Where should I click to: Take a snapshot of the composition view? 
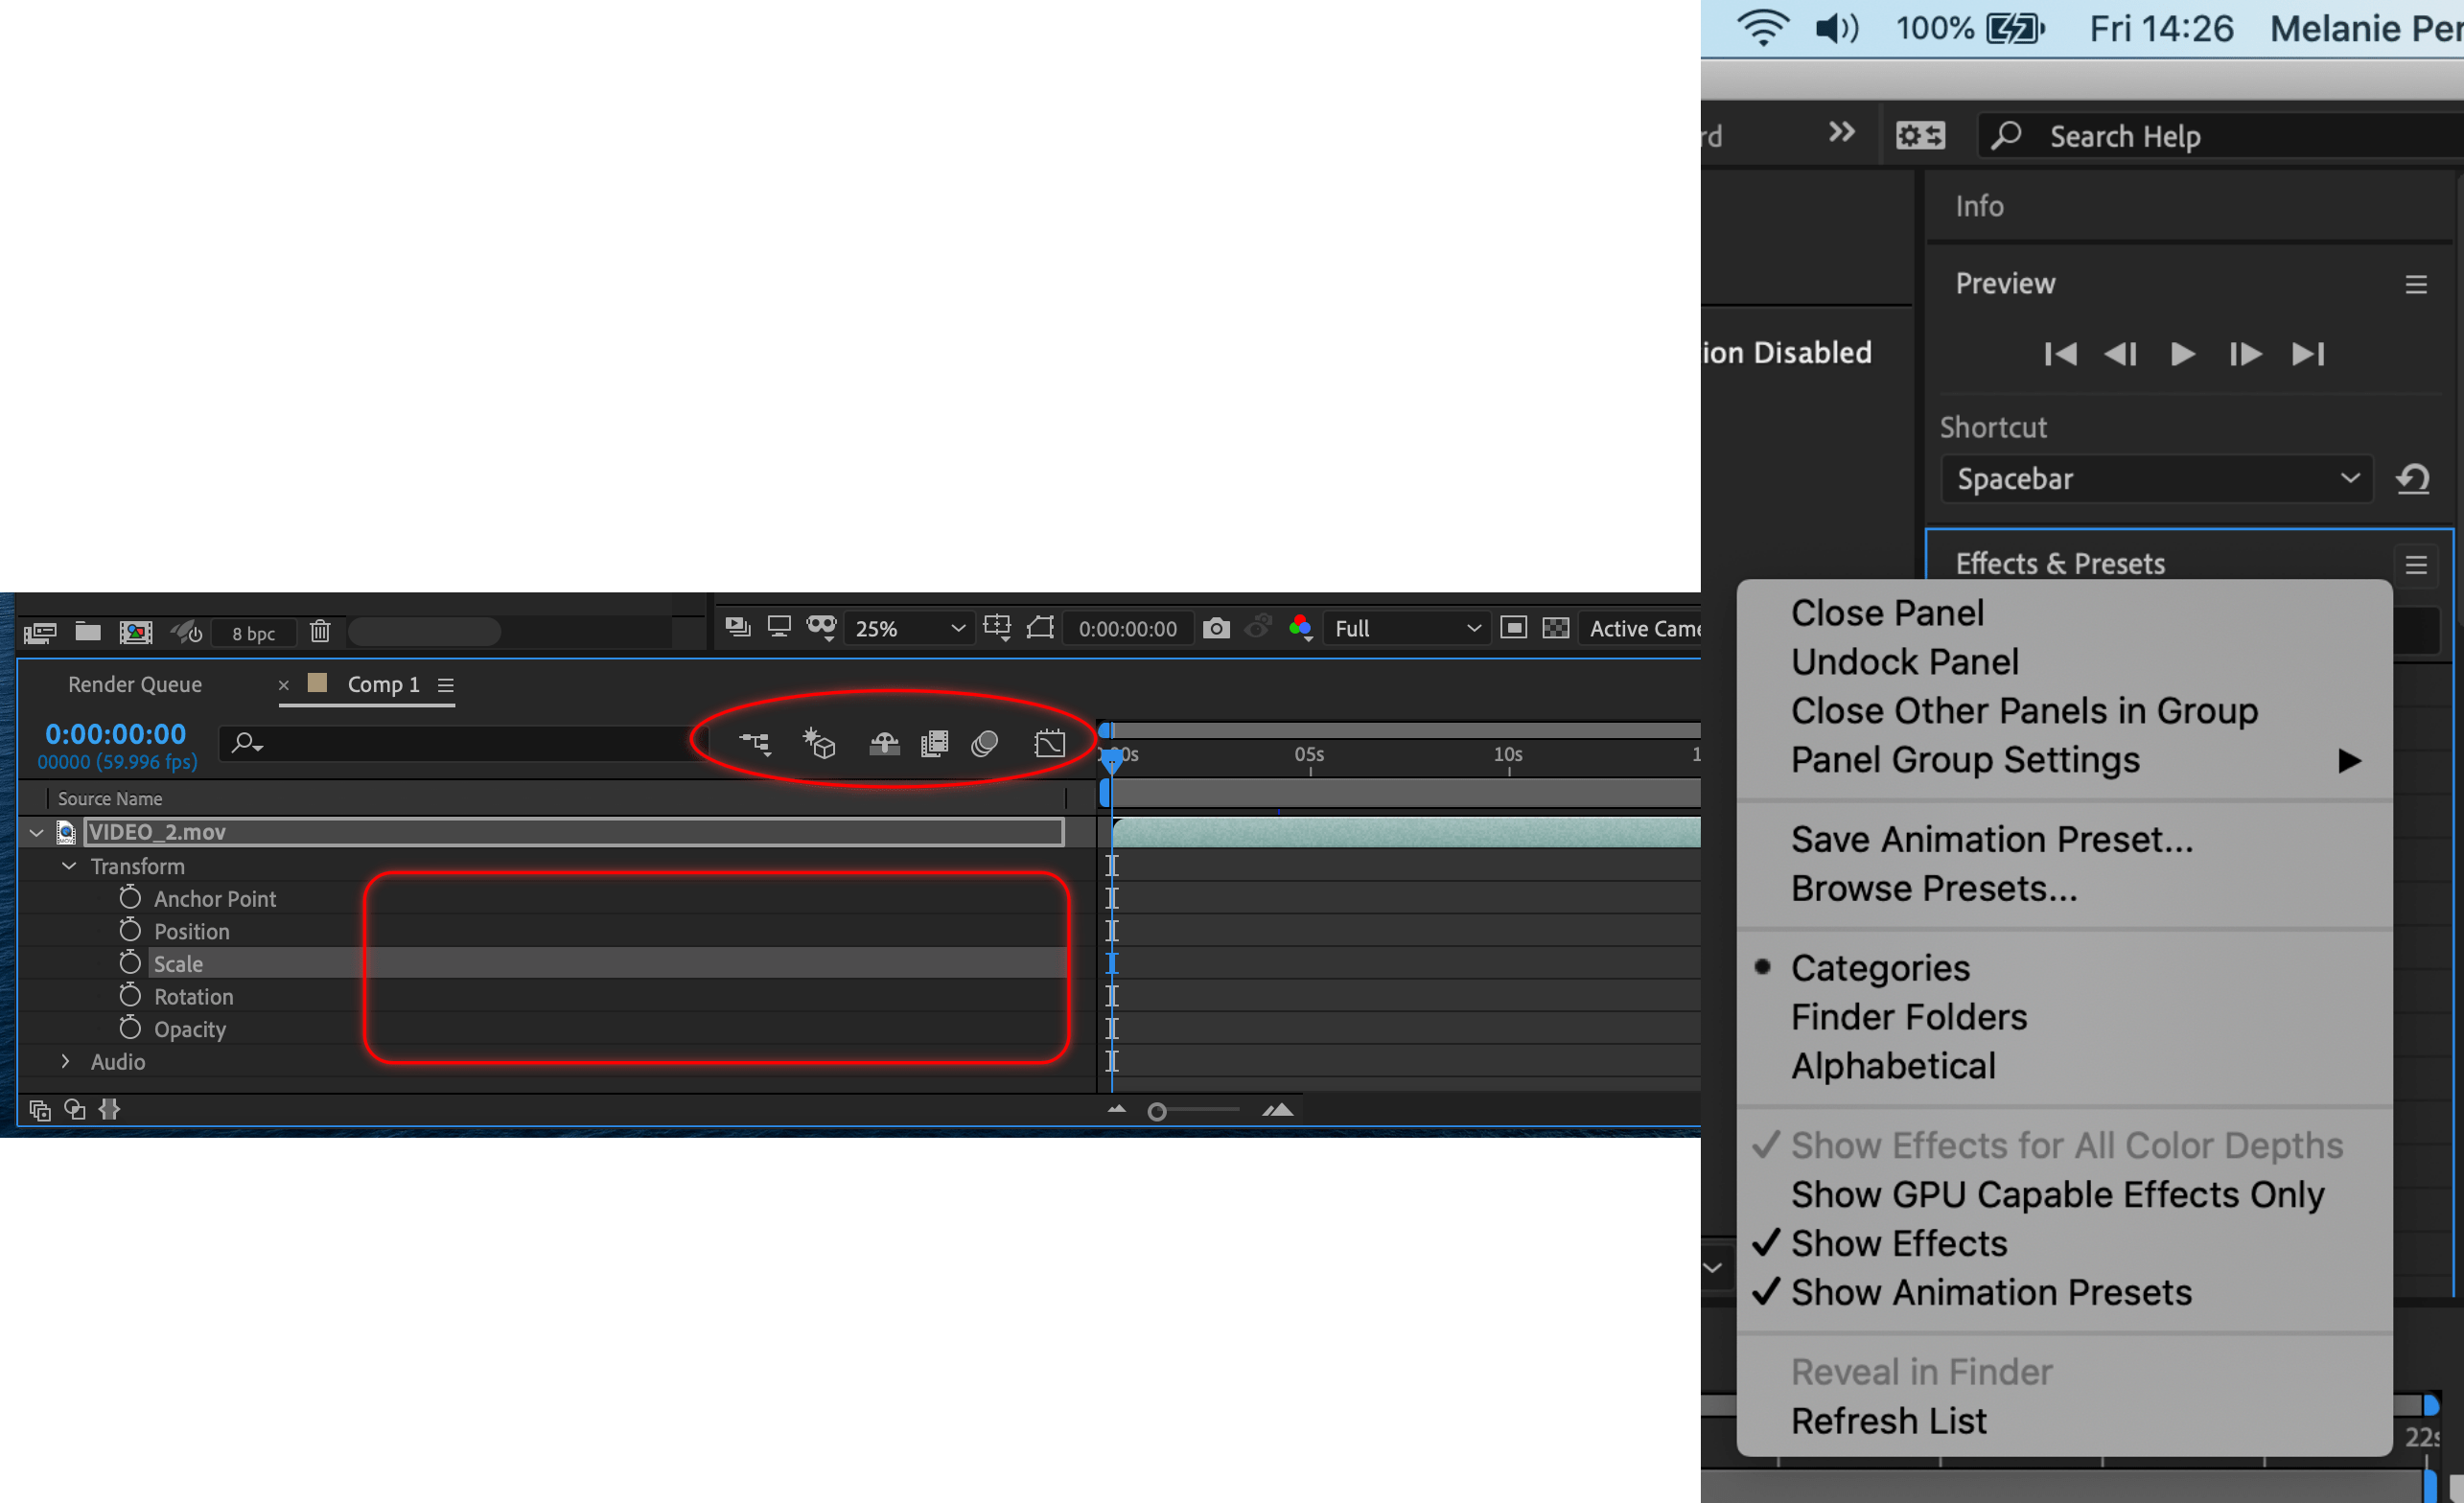tap(1217, 628)
